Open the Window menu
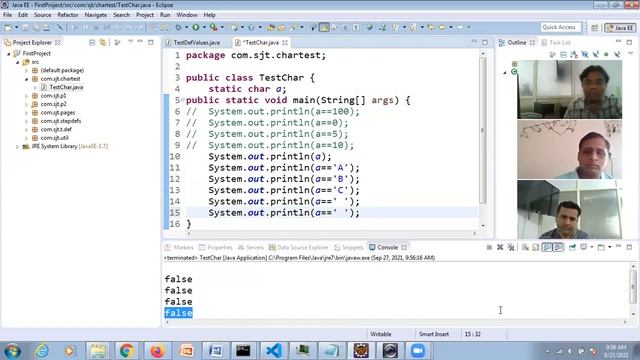Screen dimensions: 640x360 [187, 15]
